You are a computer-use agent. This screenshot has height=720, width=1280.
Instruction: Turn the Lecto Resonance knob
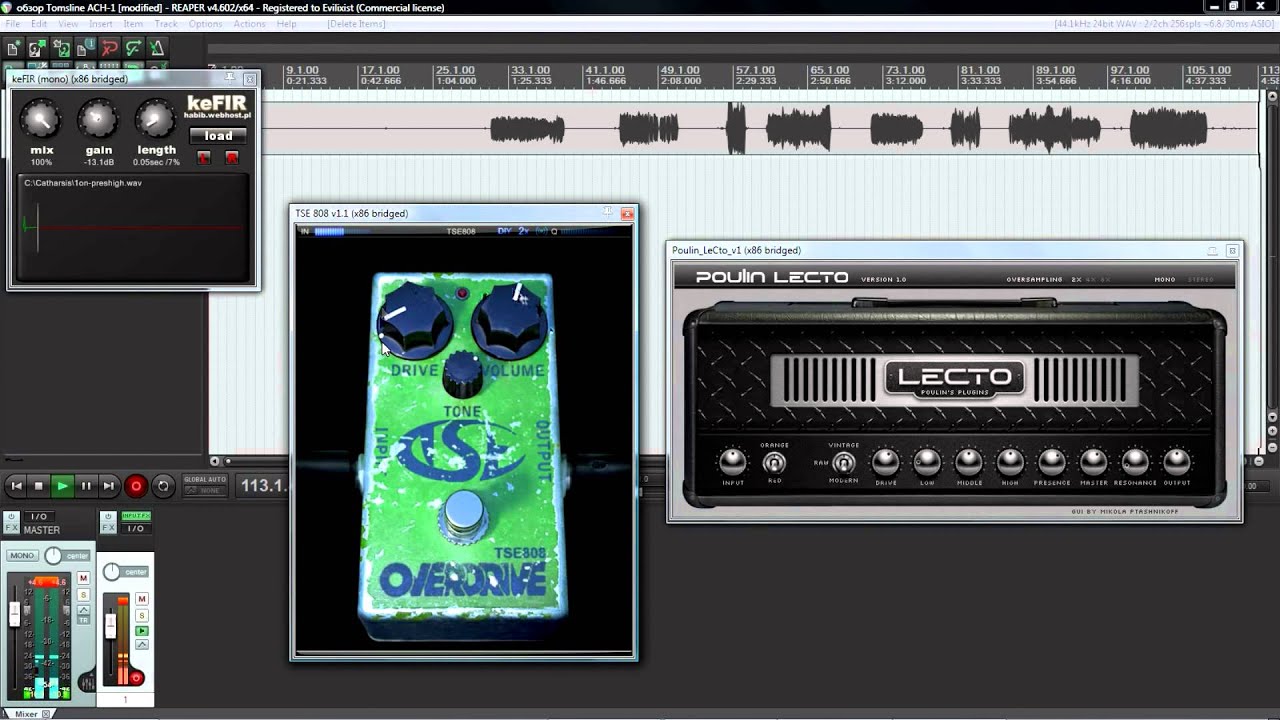tap(1135, 461)
